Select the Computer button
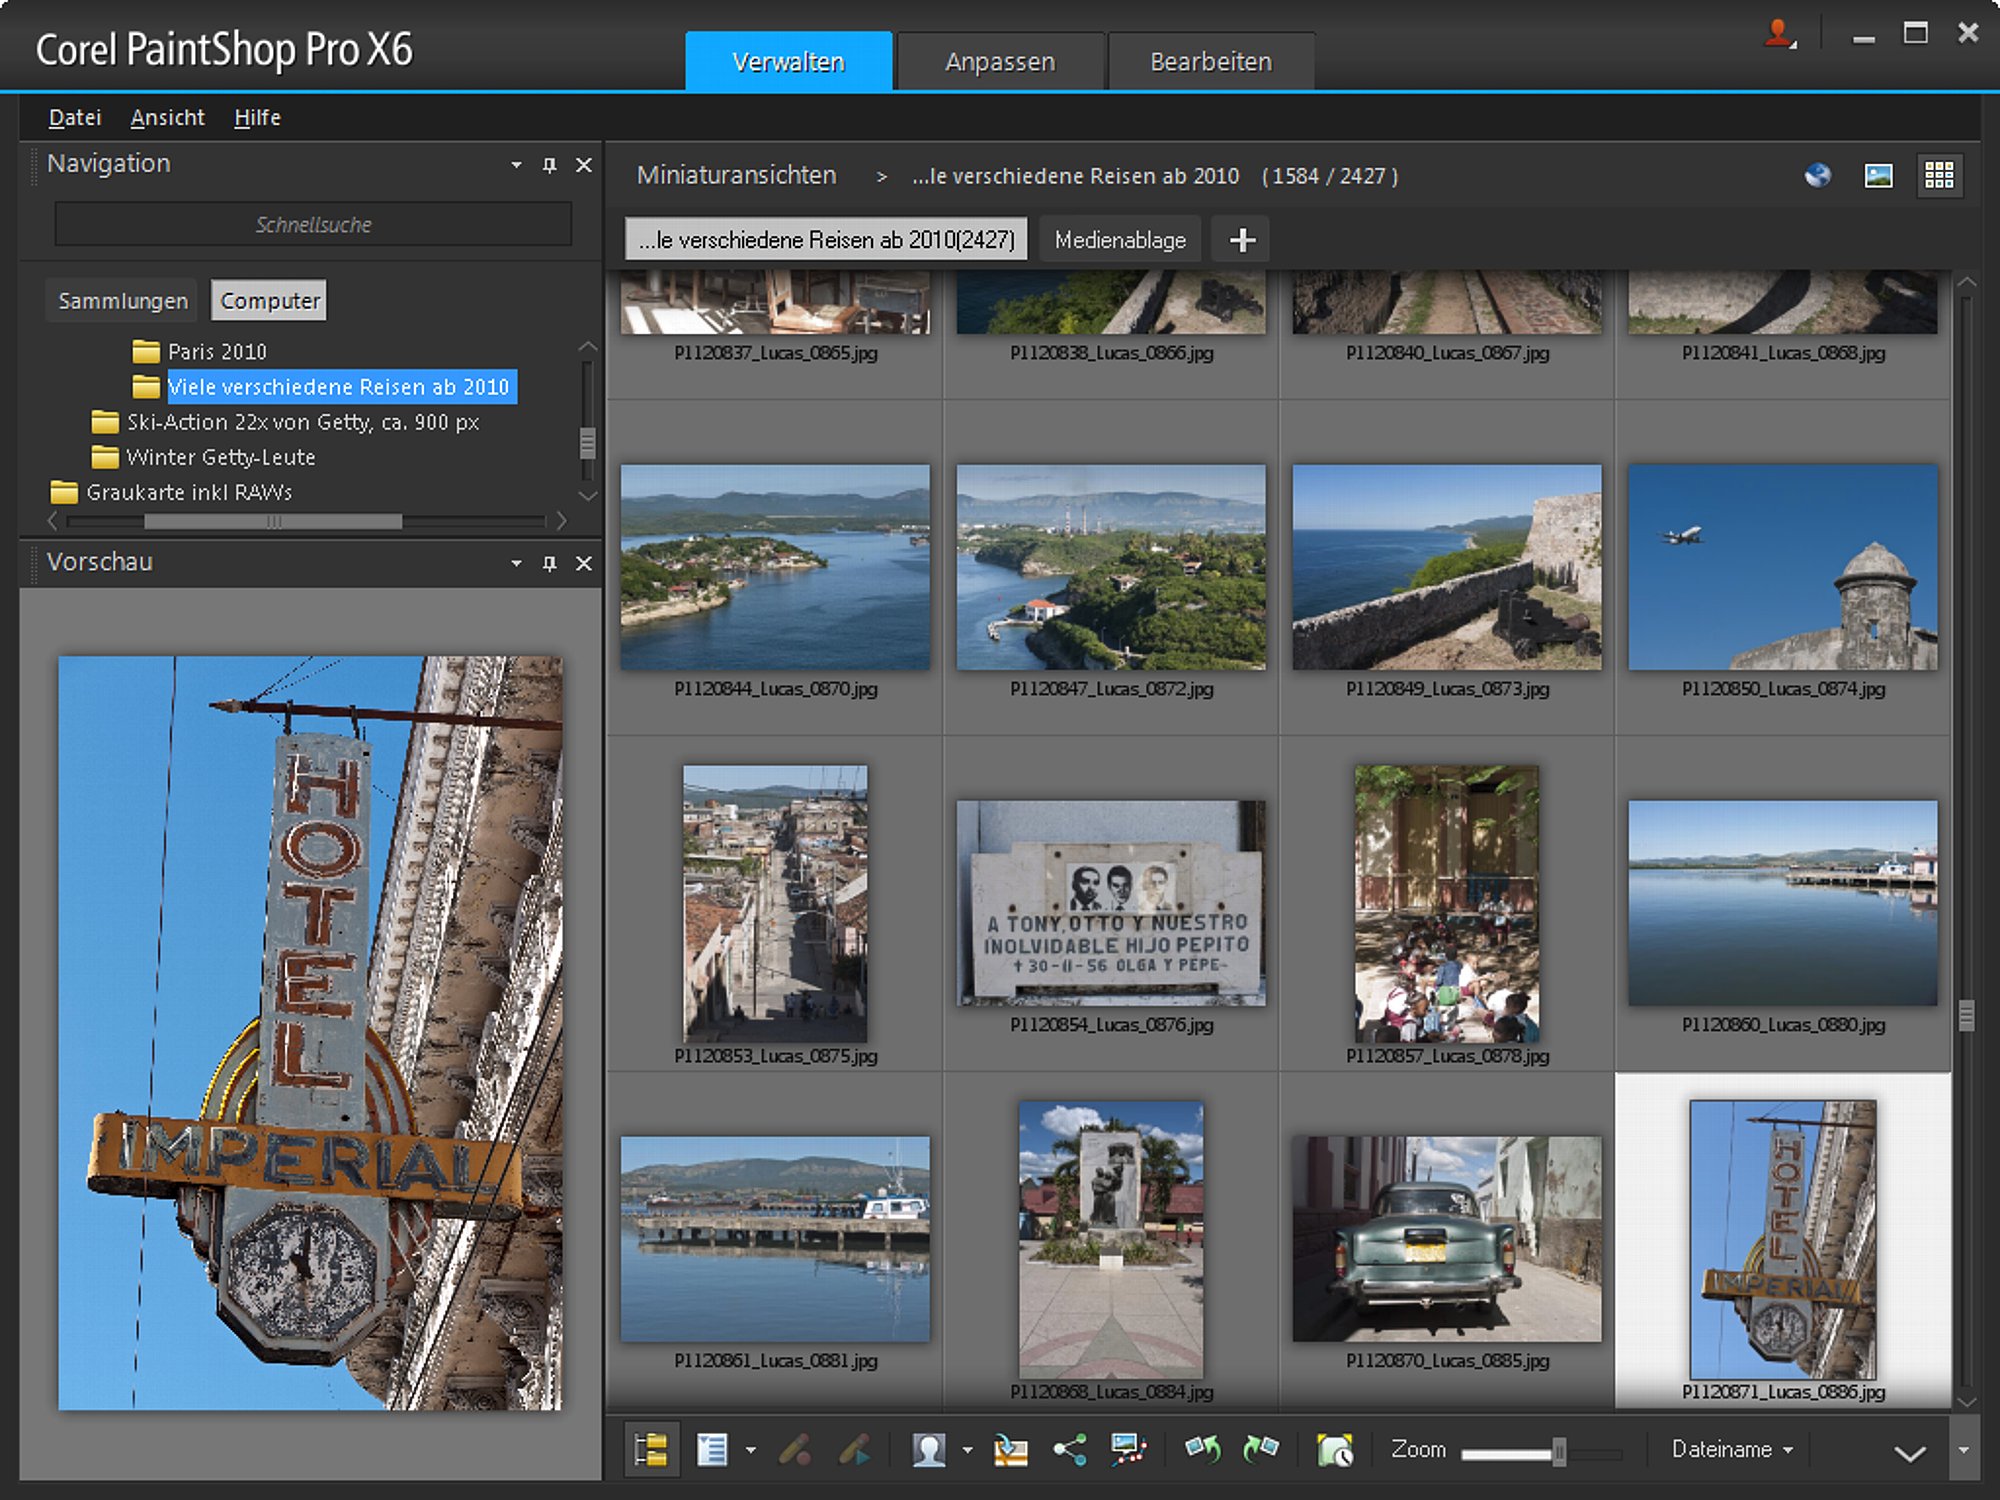The width and height of the screenshot is (2000, 1500). tap(269, 301)
